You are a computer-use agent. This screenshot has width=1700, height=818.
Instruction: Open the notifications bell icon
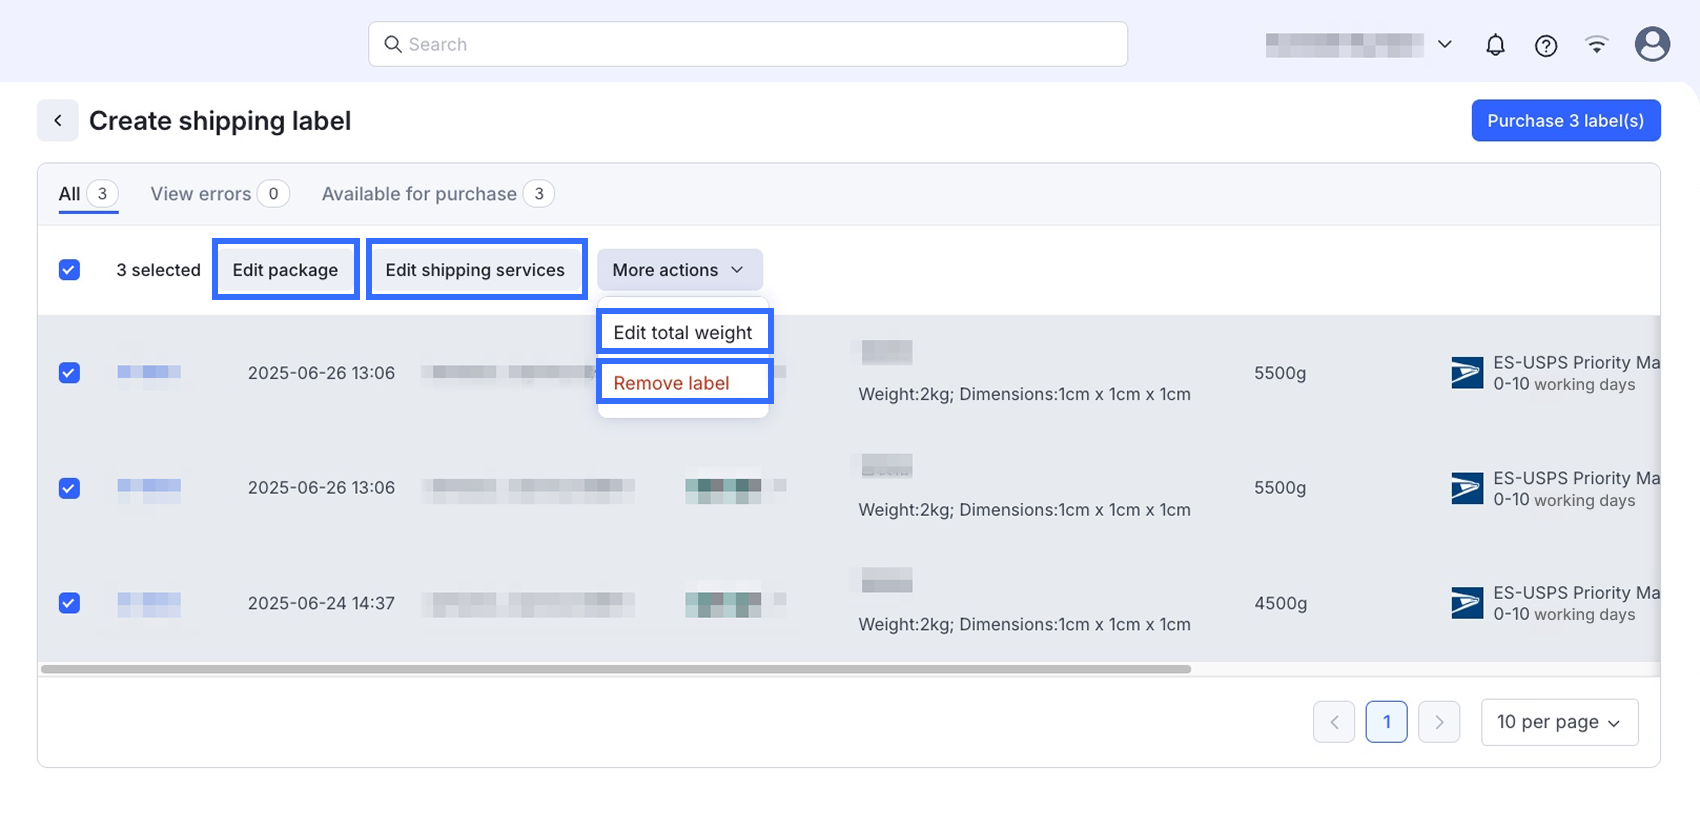[x=1495, y=45]
